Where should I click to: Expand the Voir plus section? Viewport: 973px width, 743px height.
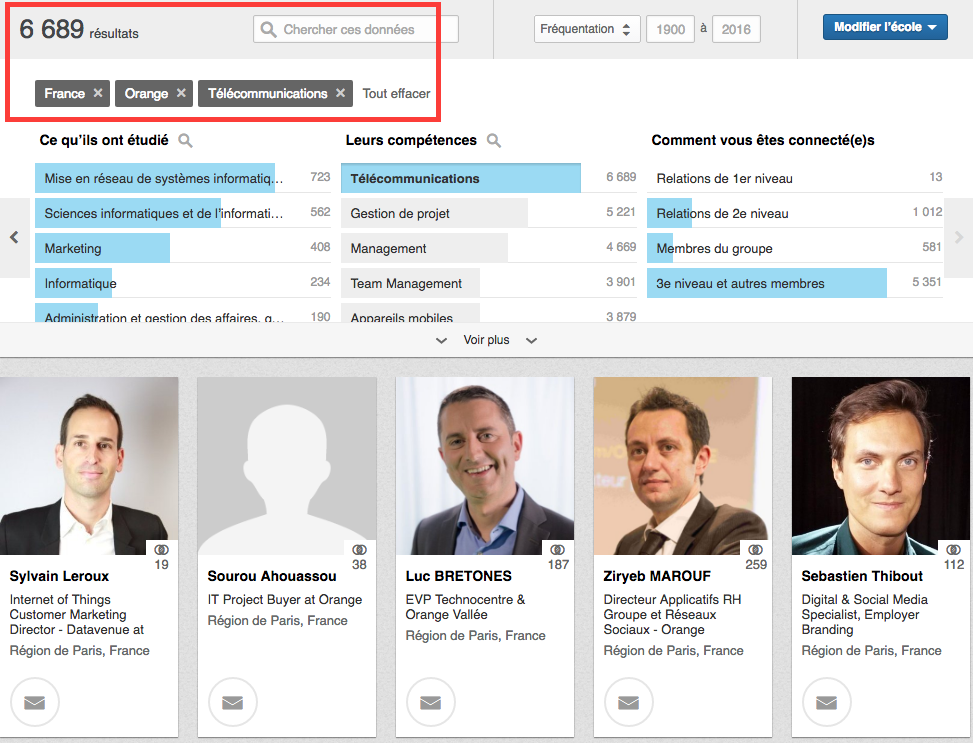tap(486, 340)
